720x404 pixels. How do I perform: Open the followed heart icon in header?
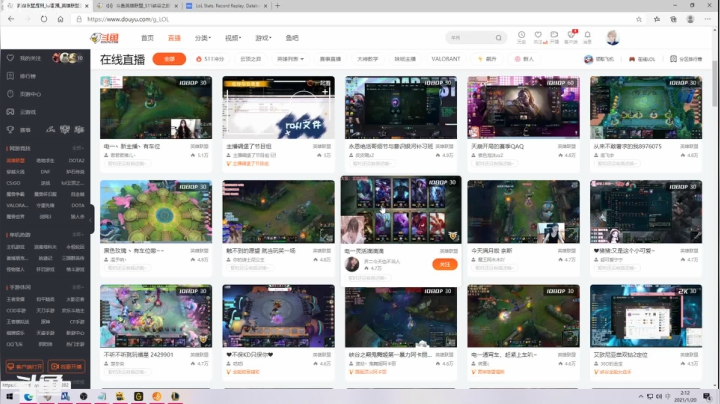click(538, 35)
